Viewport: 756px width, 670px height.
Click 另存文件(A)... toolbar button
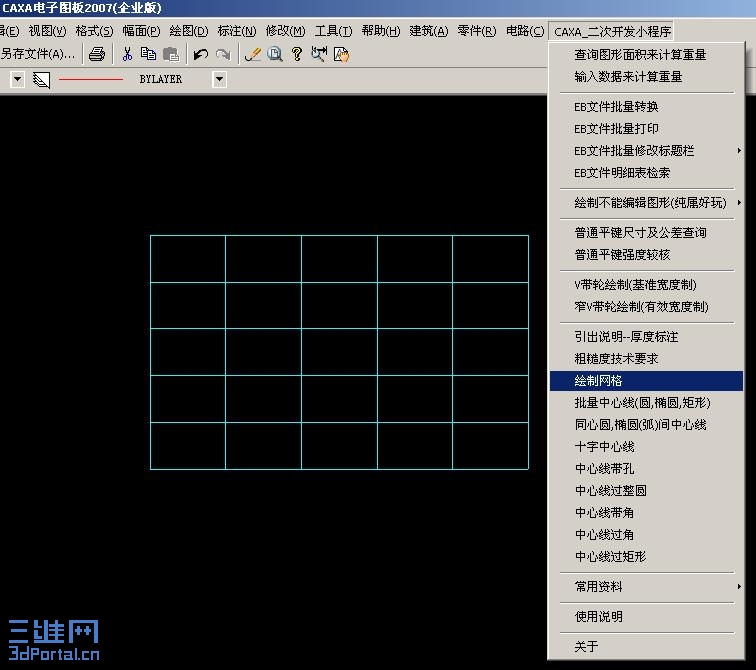tap(38, 54)
